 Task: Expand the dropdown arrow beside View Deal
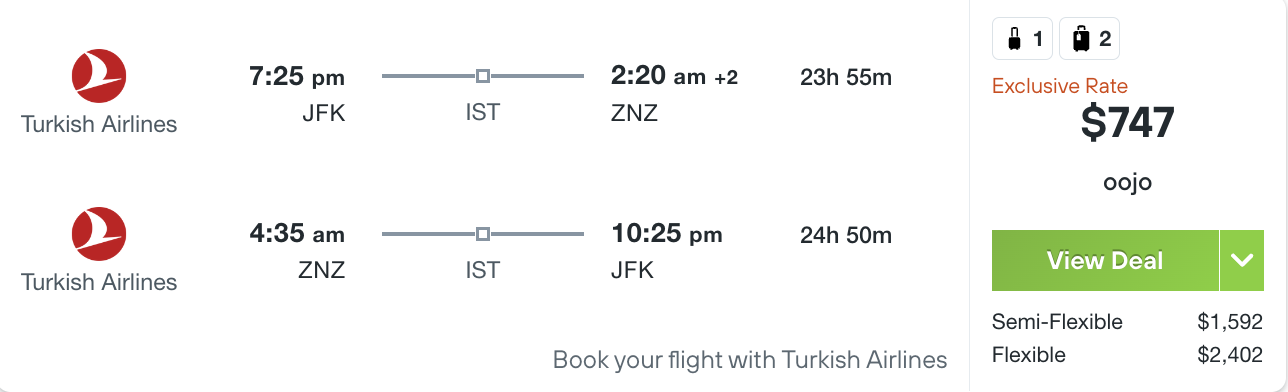tap(1242, 261)
